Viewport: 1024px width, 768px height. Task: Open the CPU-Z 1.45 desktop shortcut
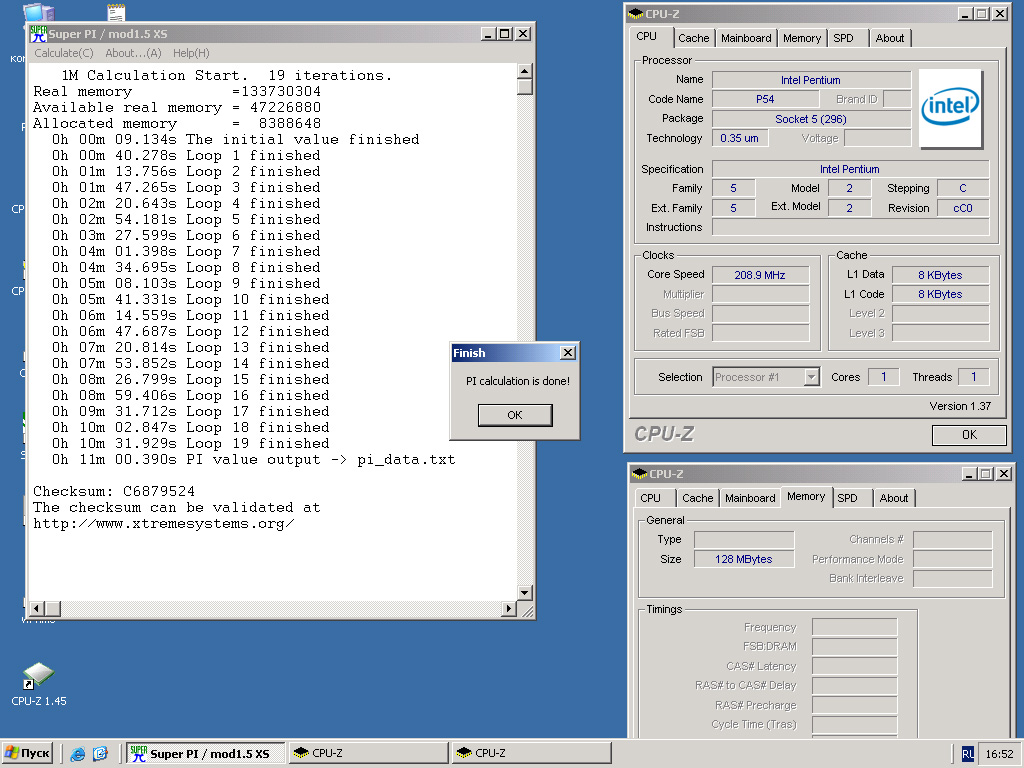pos(39,684)
